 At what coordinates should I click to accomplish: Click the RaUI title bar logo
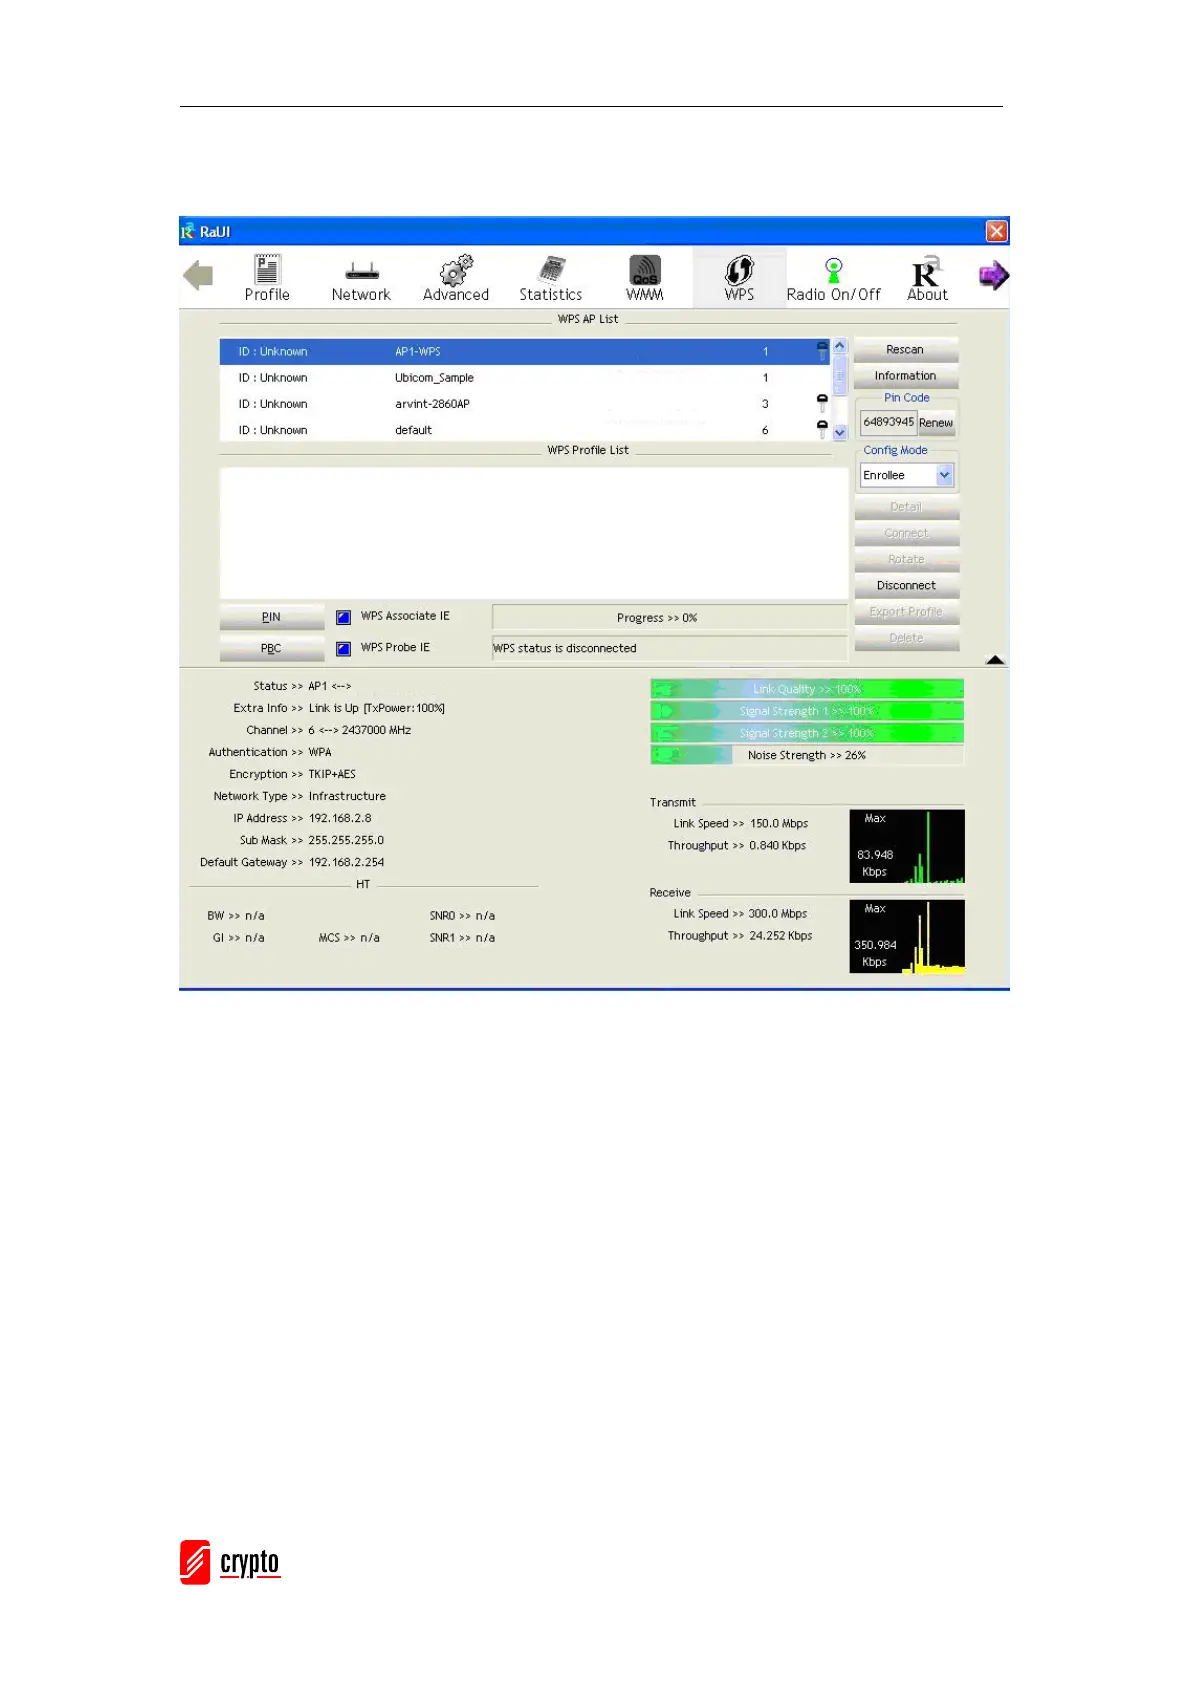click(188, 231)
